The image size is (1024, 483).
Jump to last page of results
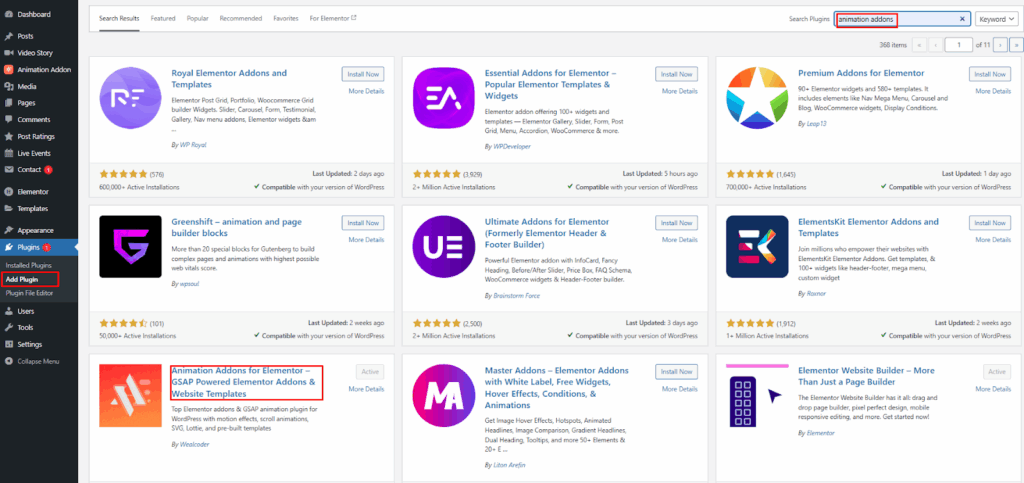[1016, 45]
